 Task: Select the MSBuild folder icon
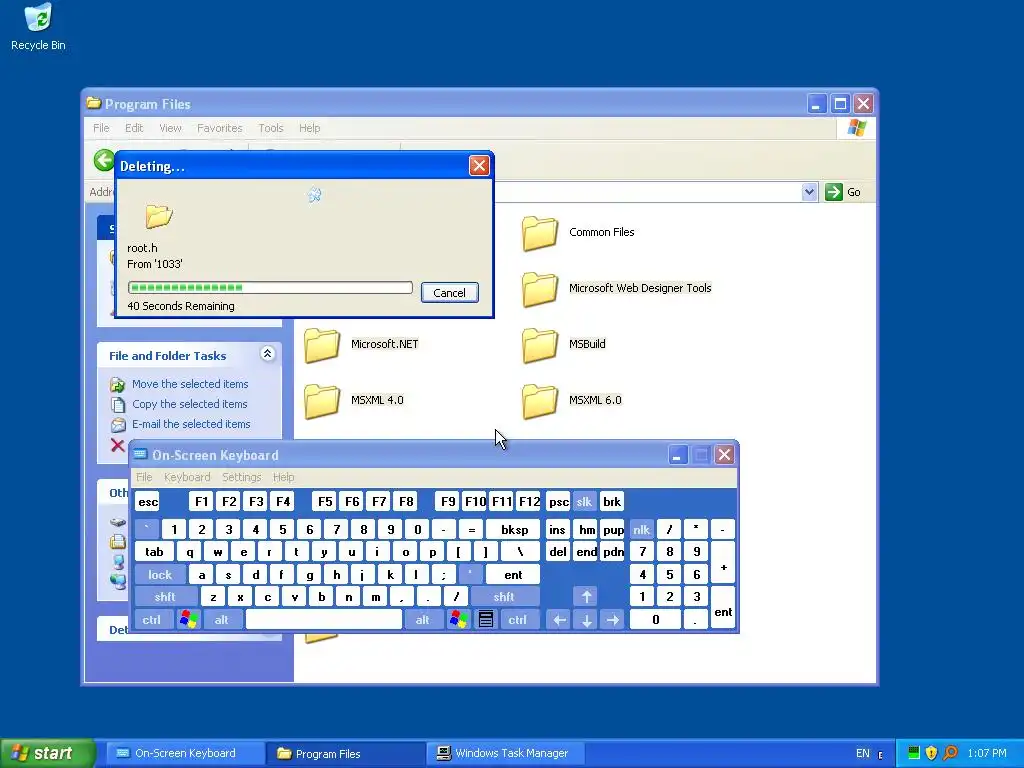tap(539, 345)
